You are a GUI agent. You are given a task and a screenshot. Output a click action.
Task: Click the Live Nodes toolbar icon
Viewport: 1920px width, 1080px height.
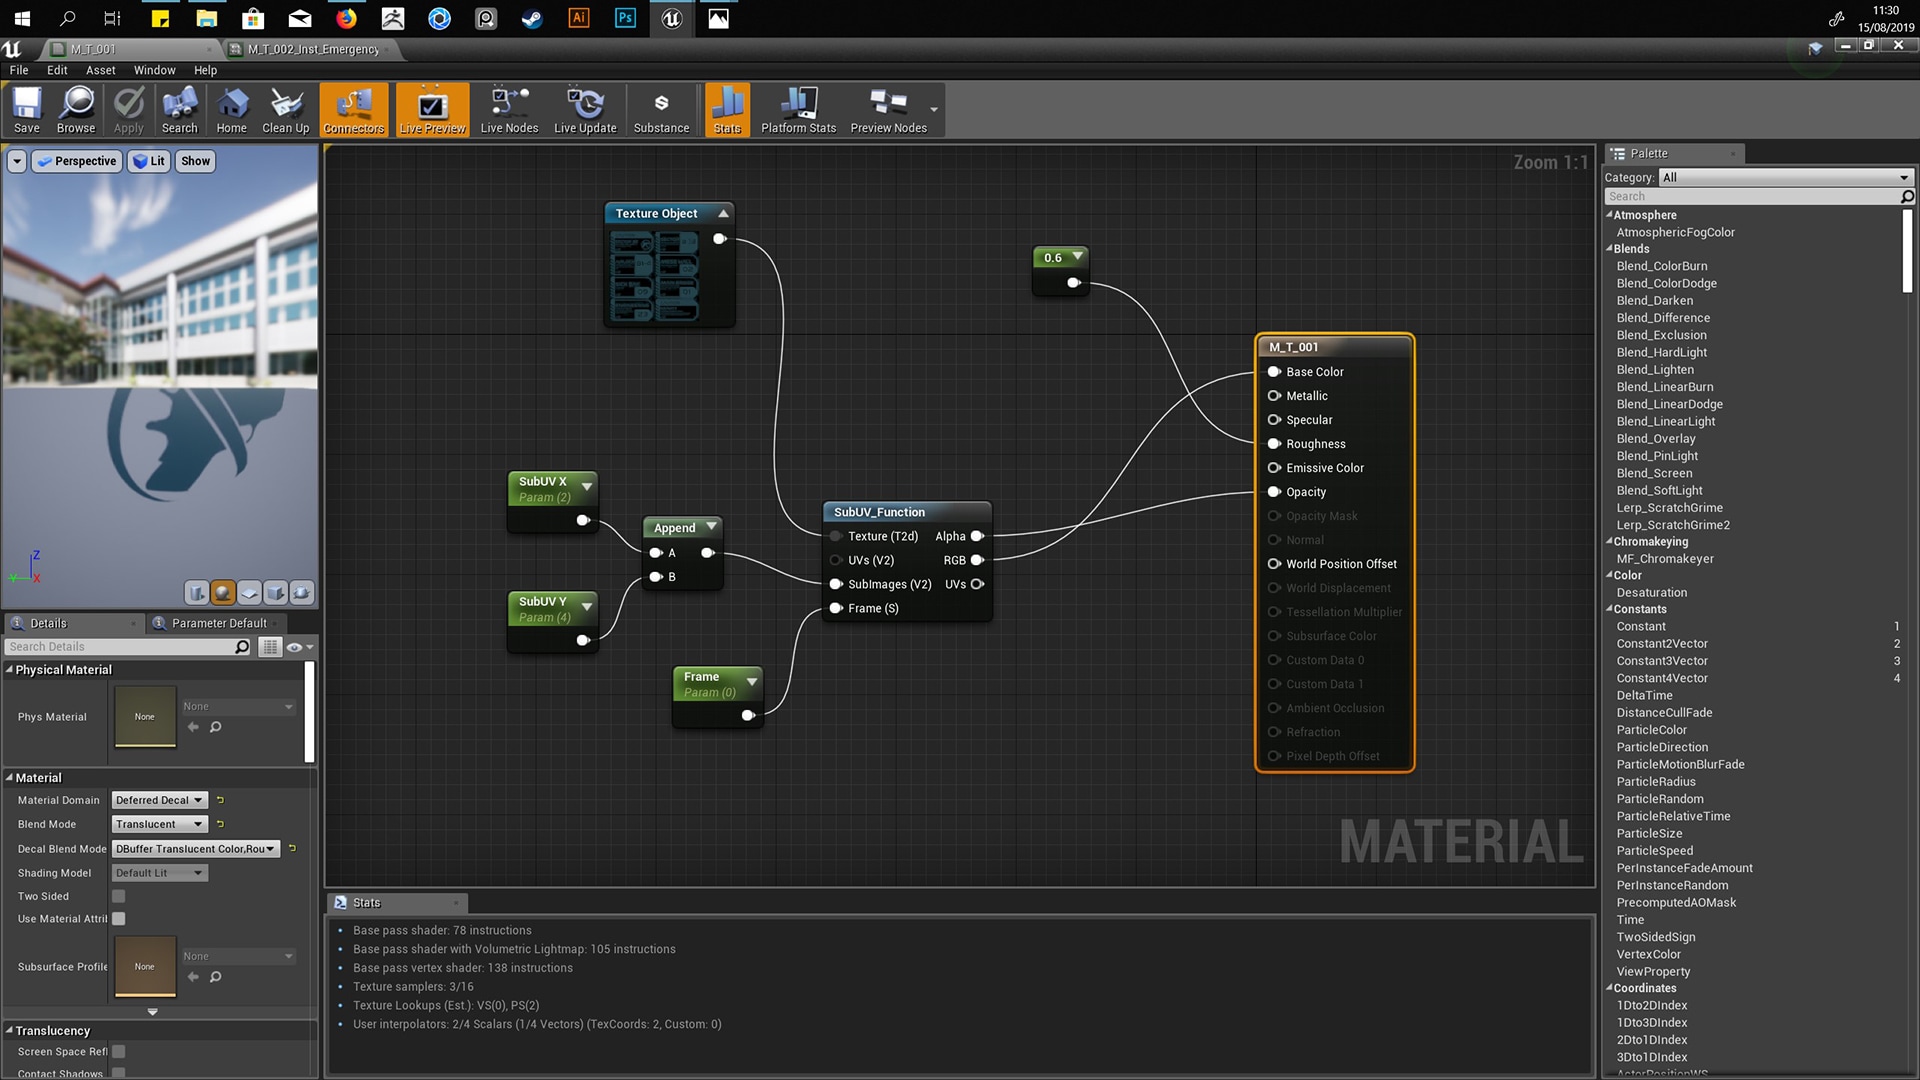click(x=509, y=110)
